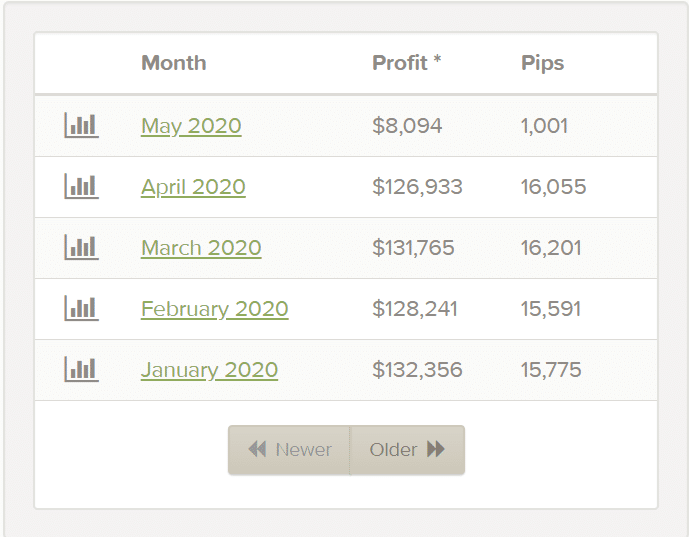The width and height of the screenshot is (689, 537).
Task: Go to Newer months page
Action: click(289, 450)
